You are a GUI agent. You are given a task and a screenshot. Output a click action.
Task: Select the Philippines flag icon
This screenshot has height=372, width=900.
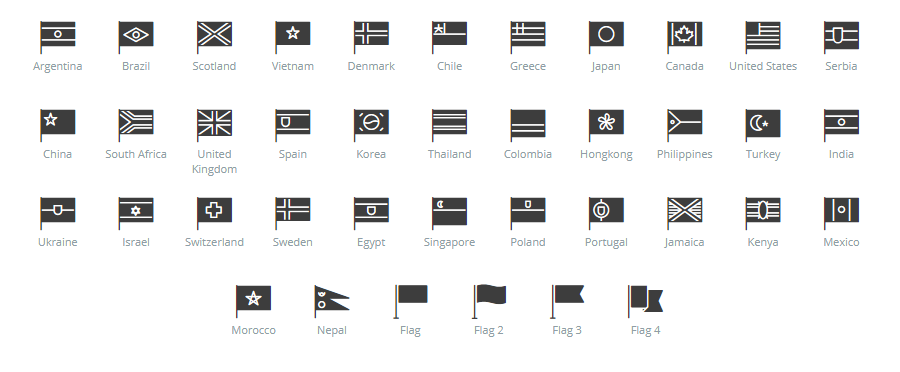(x=684, y=125)
